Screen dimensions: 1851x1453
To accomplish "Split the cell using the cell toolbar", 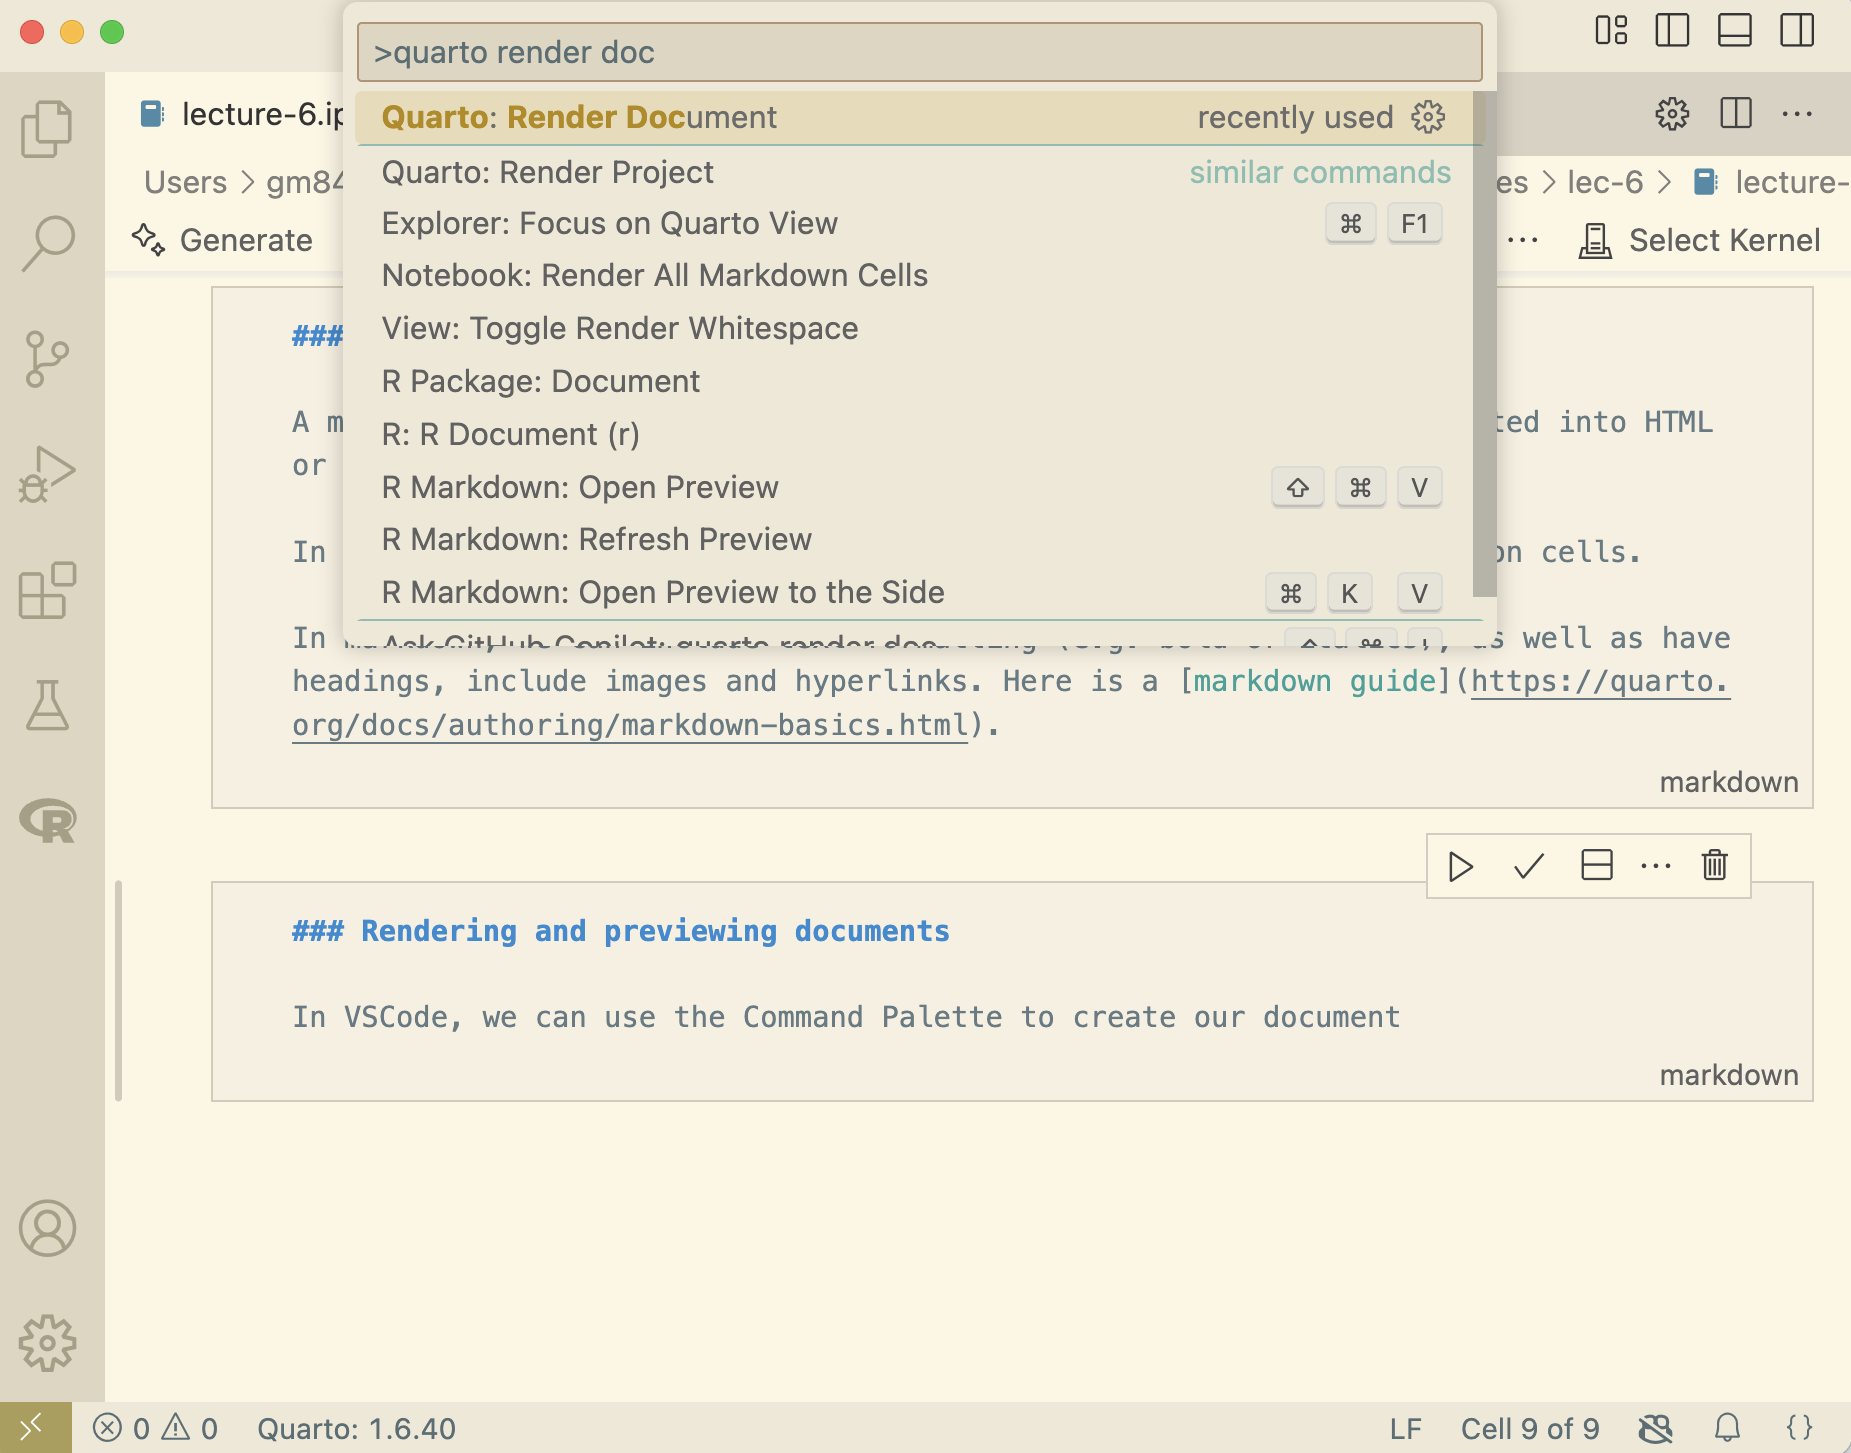I will [1596, 865].
